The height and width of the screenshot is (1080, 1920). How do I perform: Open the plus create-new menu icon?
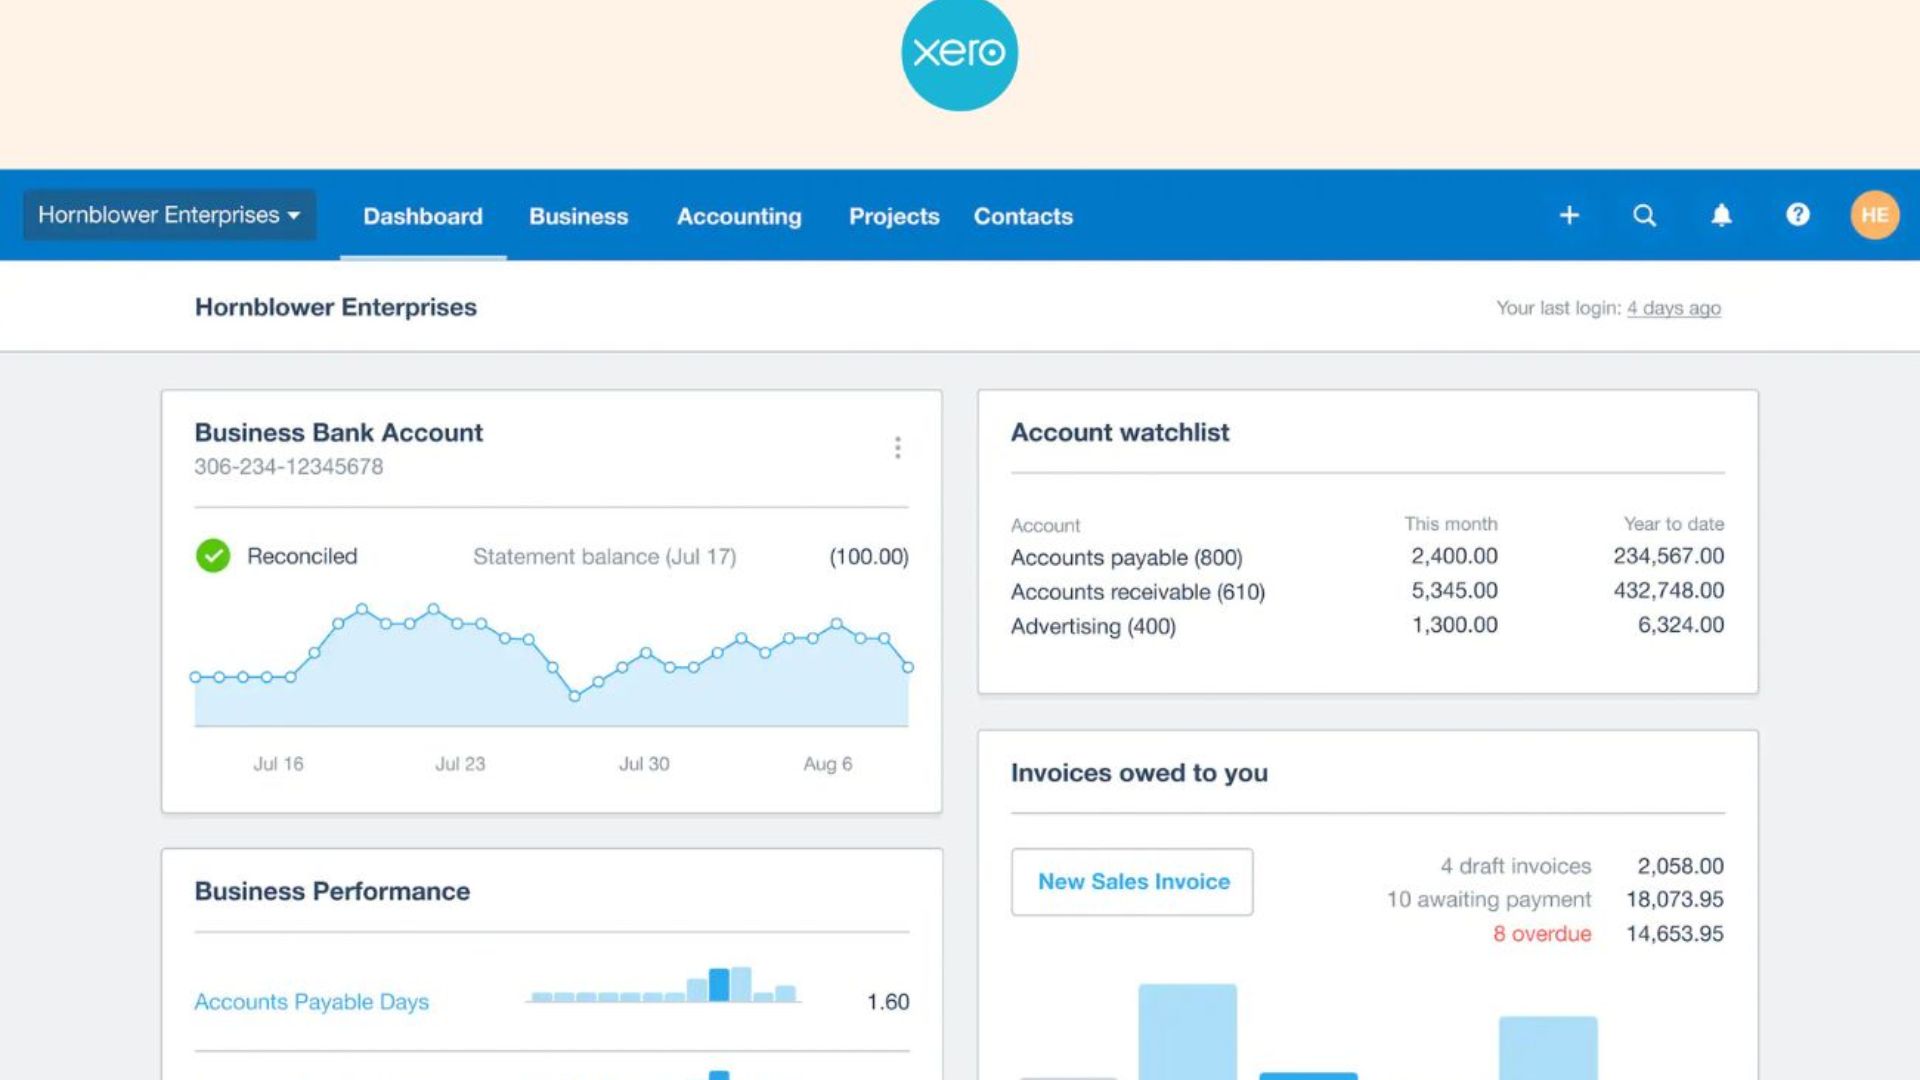tap(1569, 215)
